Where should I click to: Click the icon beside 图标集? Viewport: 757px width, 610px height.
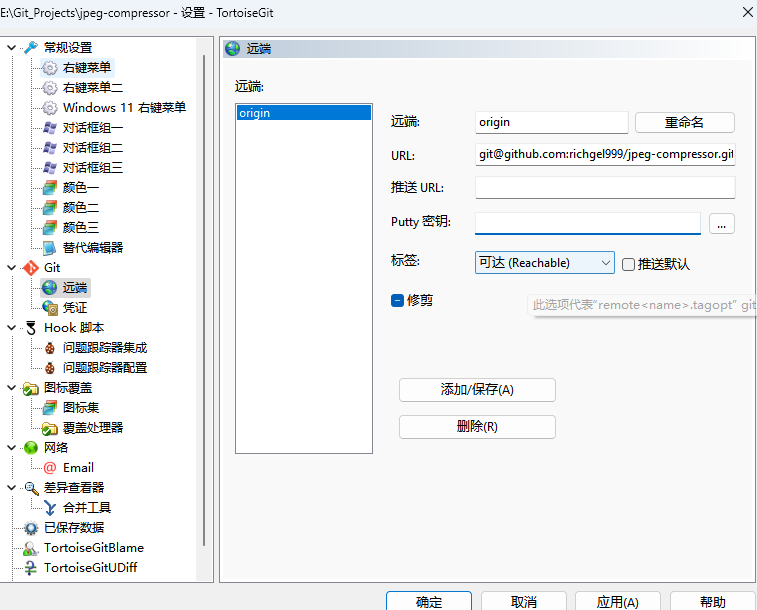[x=50, y=408]
